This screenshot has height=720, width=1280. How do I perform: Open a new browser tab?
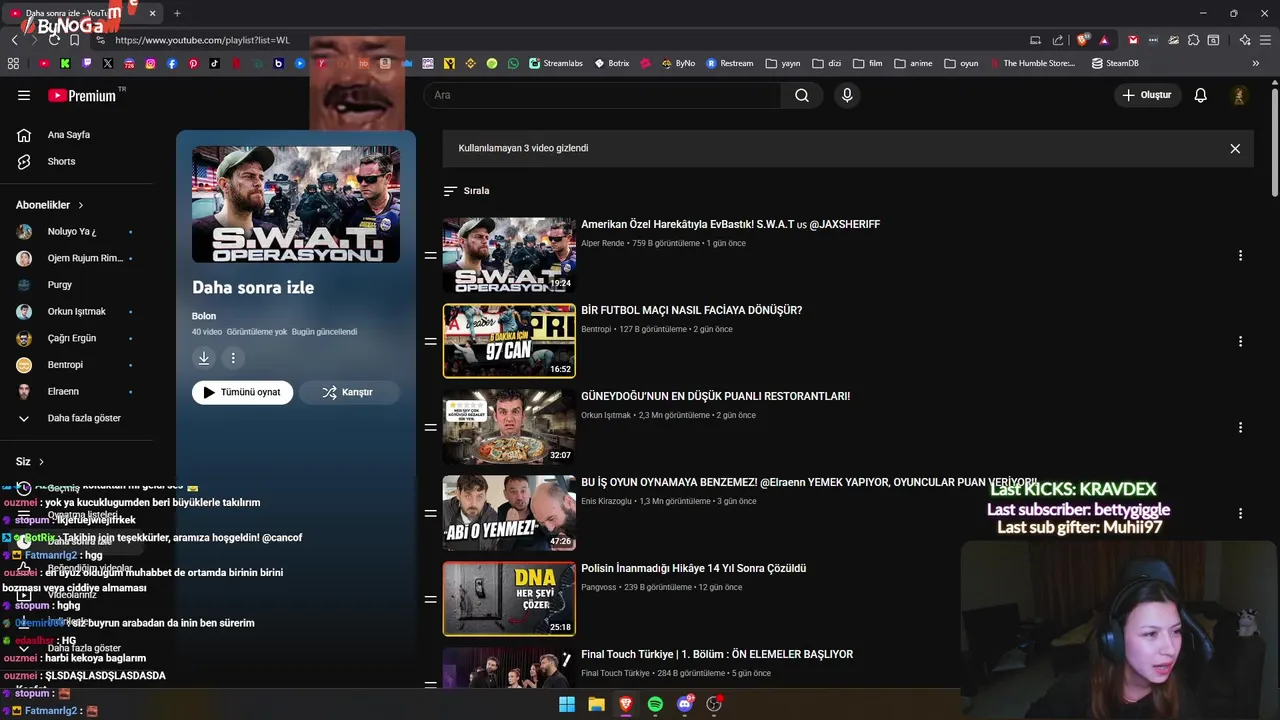(x=177, y=13)
